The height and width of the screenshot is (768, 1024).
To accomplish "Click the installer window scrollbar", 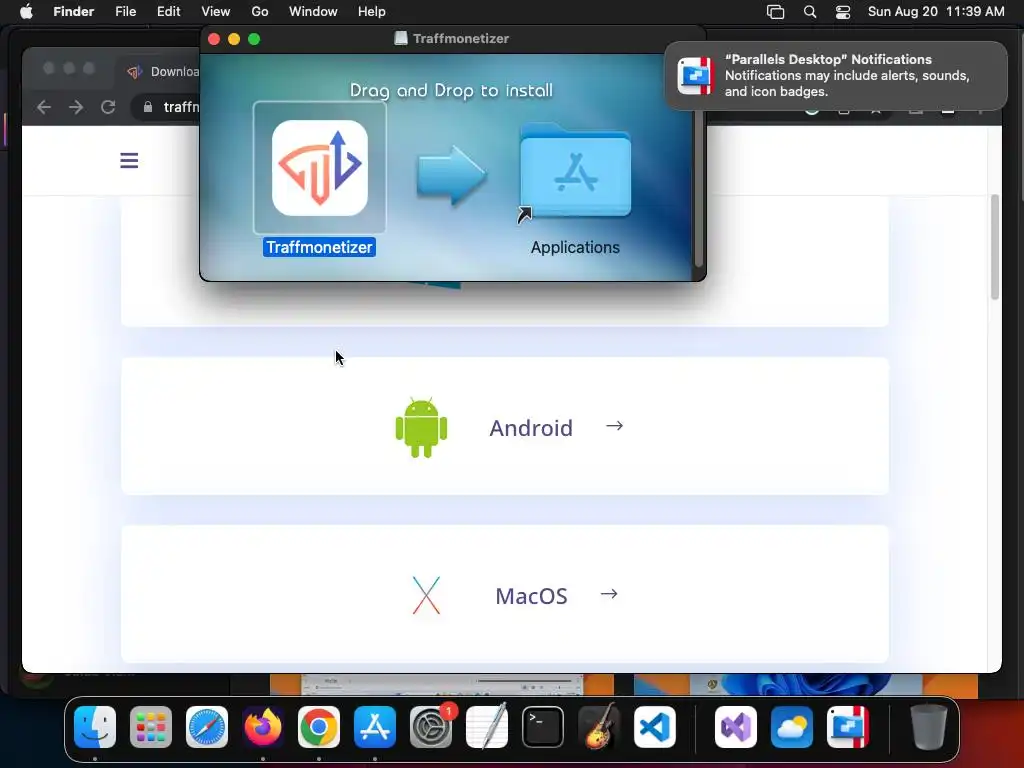I will coord(698,188).
